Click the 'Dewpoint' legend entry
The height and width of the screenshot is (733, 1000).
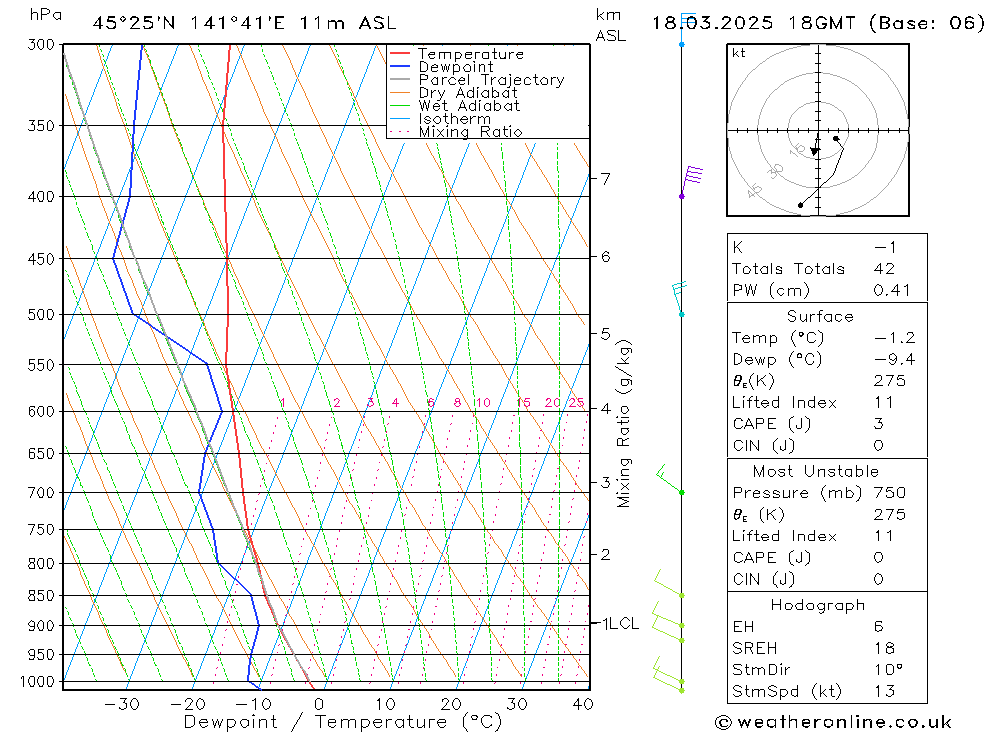(x=456, y=67)
